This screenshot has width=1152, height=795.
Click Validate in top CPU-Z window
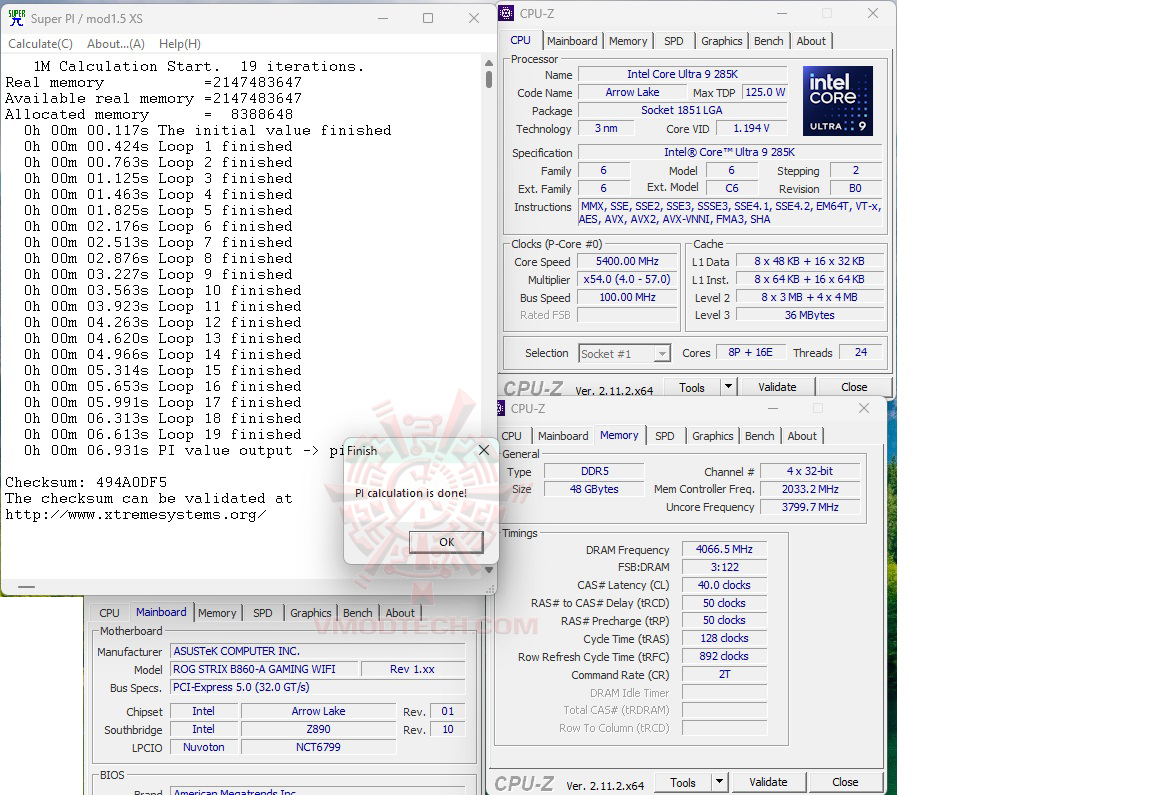[777, 387]
